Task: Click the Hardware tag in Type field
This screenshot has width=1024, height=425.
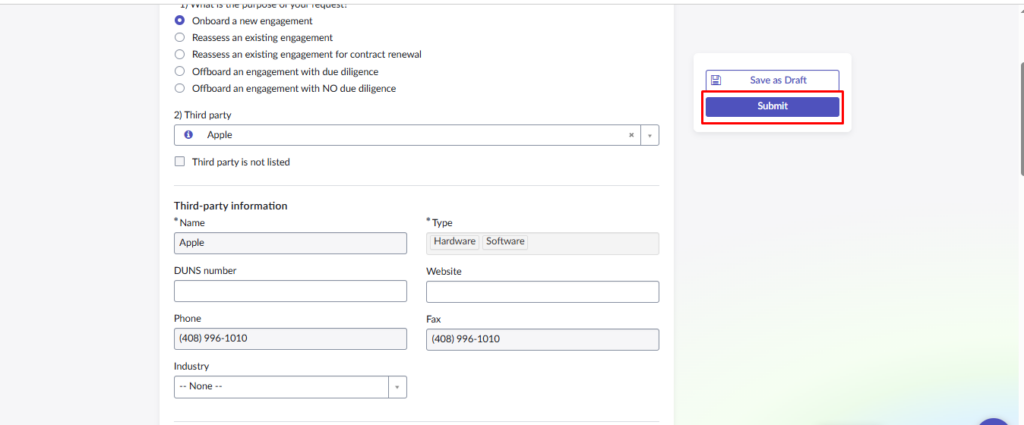Action: pyautogui.click(x=454, y=242)
